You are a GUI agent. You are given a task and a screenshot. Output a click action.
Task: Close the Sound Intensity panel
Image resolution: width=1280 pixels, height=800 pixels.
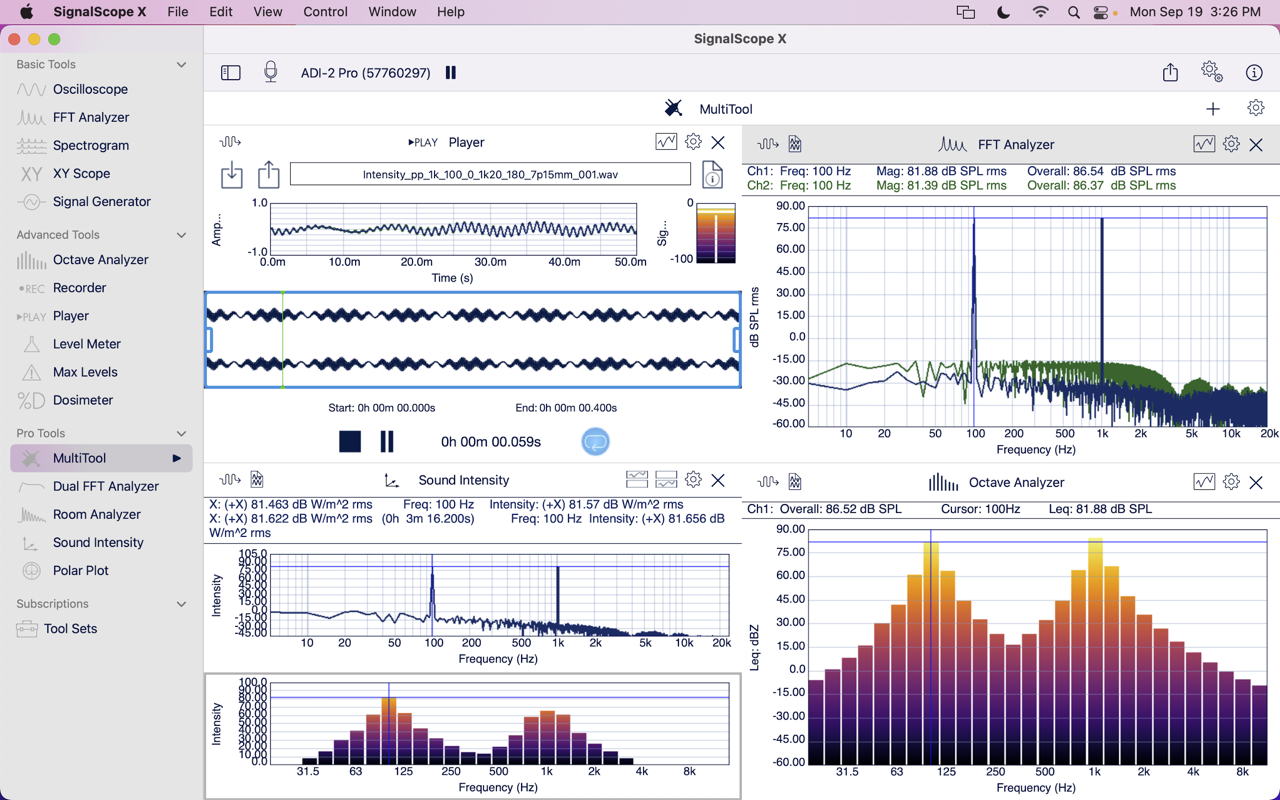718,481
